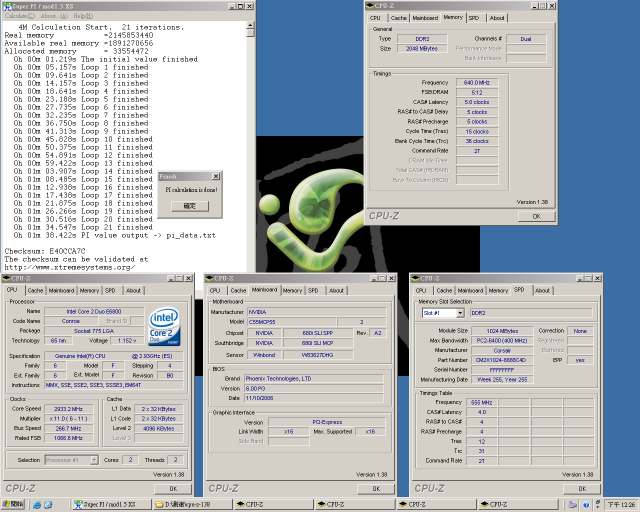This screenshot has height=512, width=640.
Task: Click the PC2-6400 (400 MHz) bandwidth field
Action: 502,341
